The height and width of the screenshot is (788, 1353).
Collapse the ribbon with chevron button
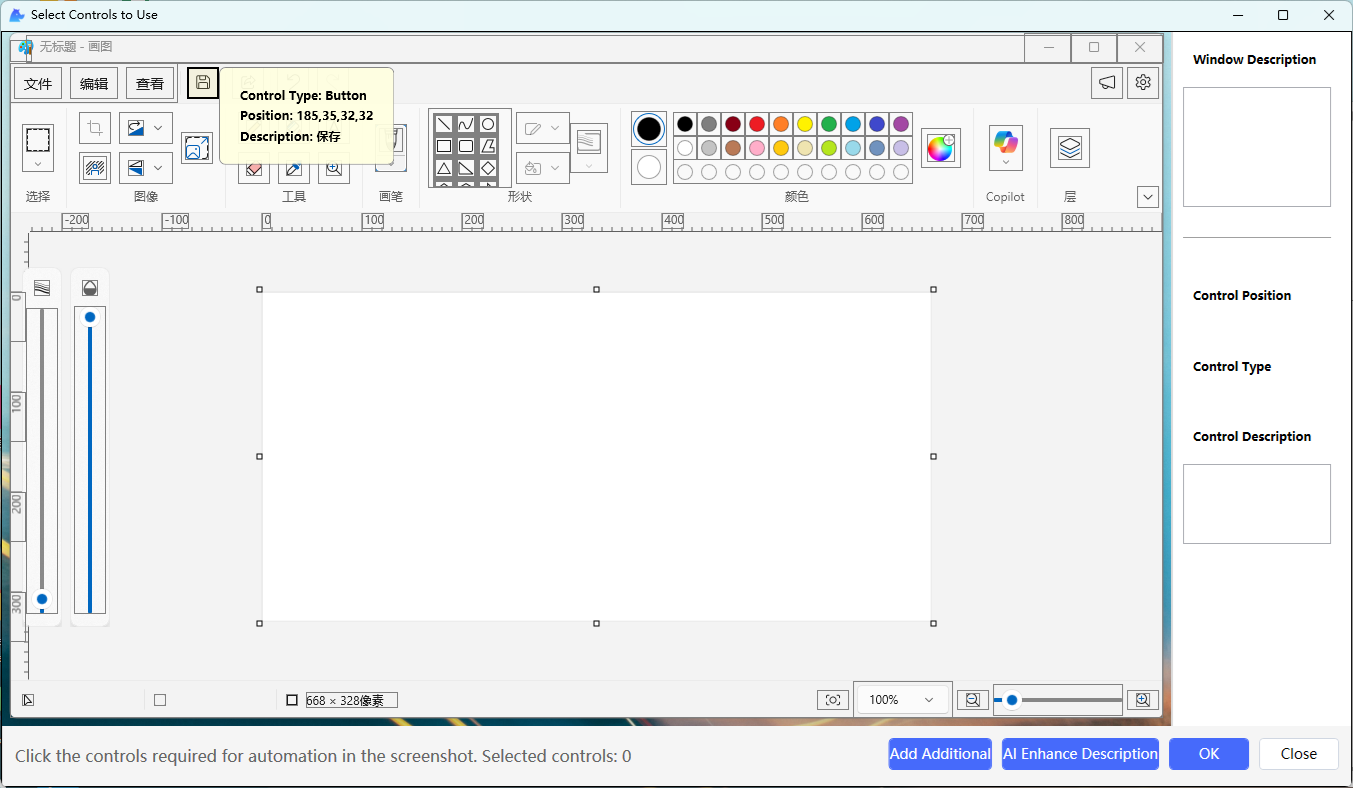click(x=1147, y=197)
